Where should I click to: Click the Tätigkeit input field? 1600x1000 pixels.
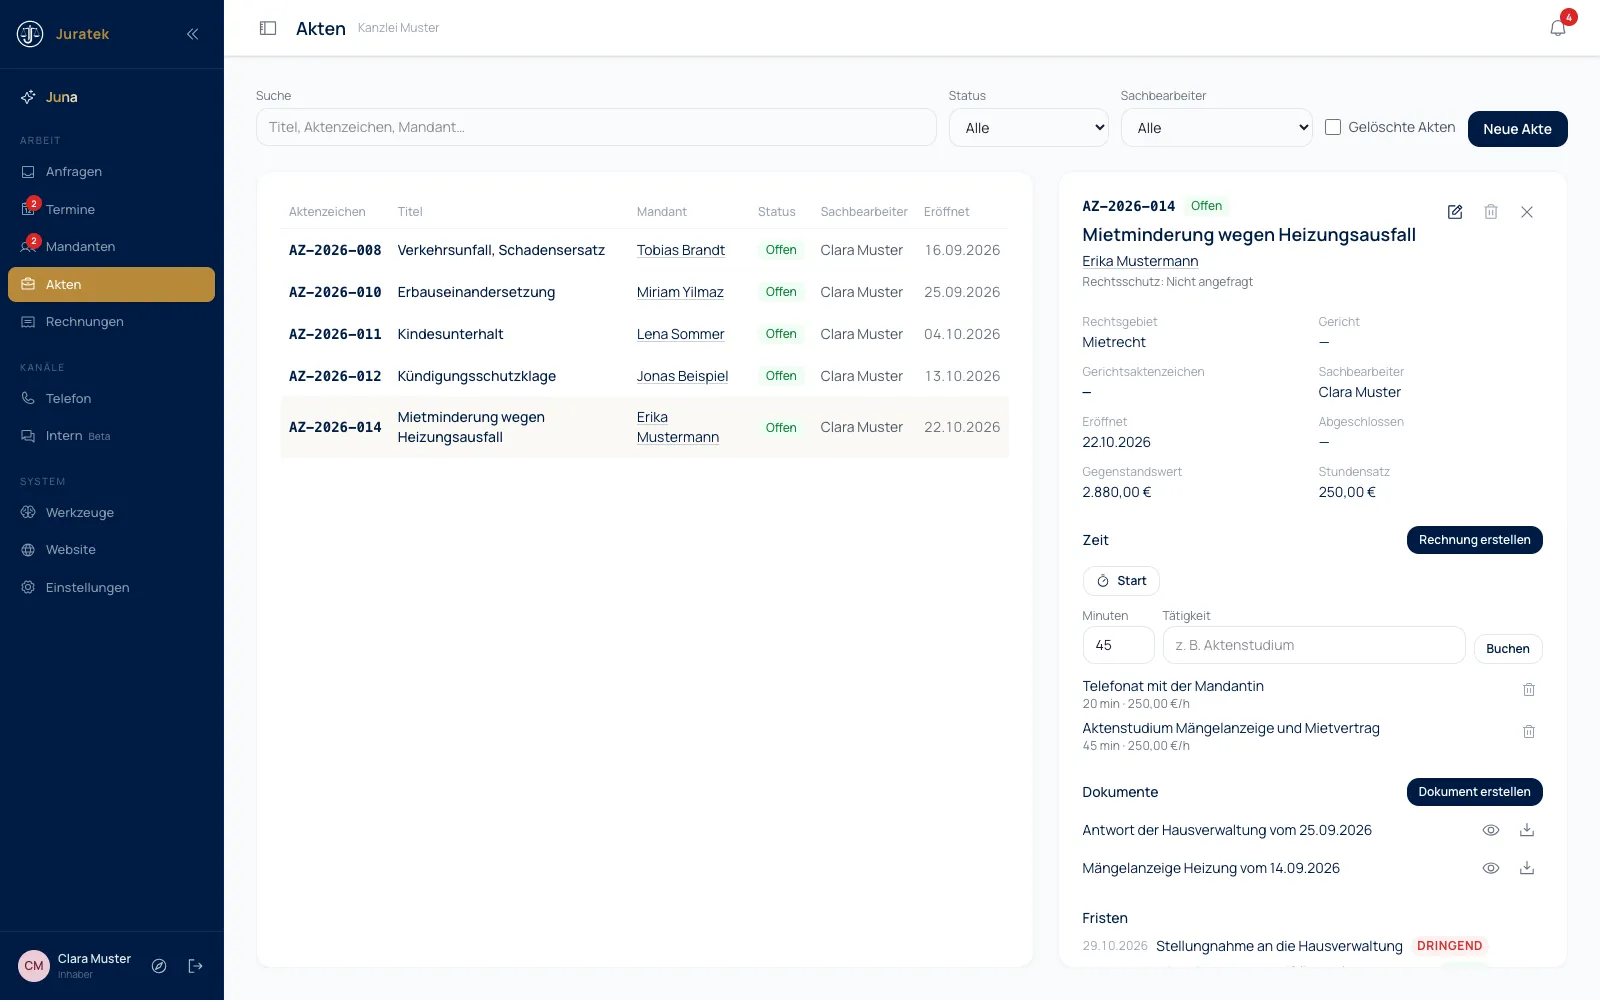pos(1314,645)
